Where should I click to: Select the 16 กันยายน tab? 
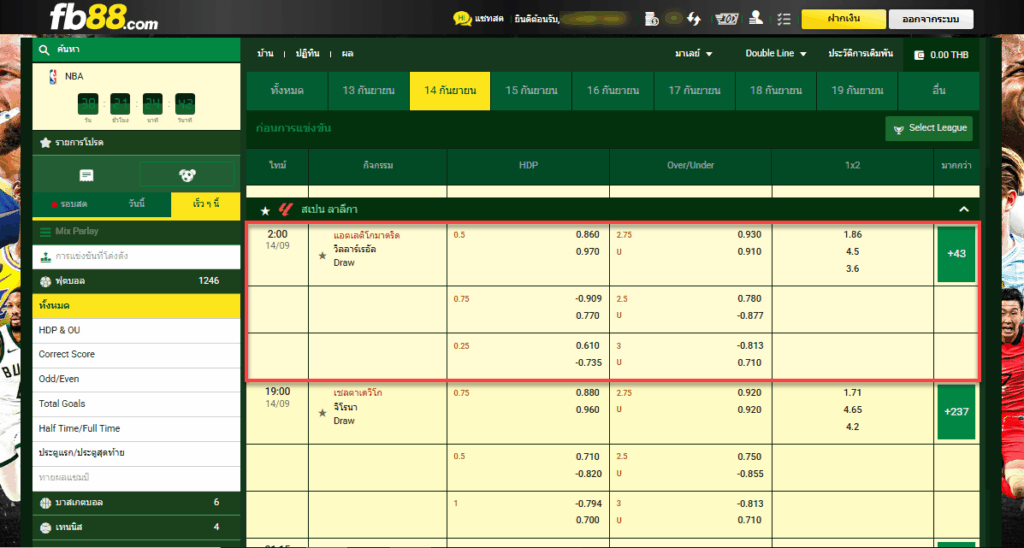click(613, 91)
